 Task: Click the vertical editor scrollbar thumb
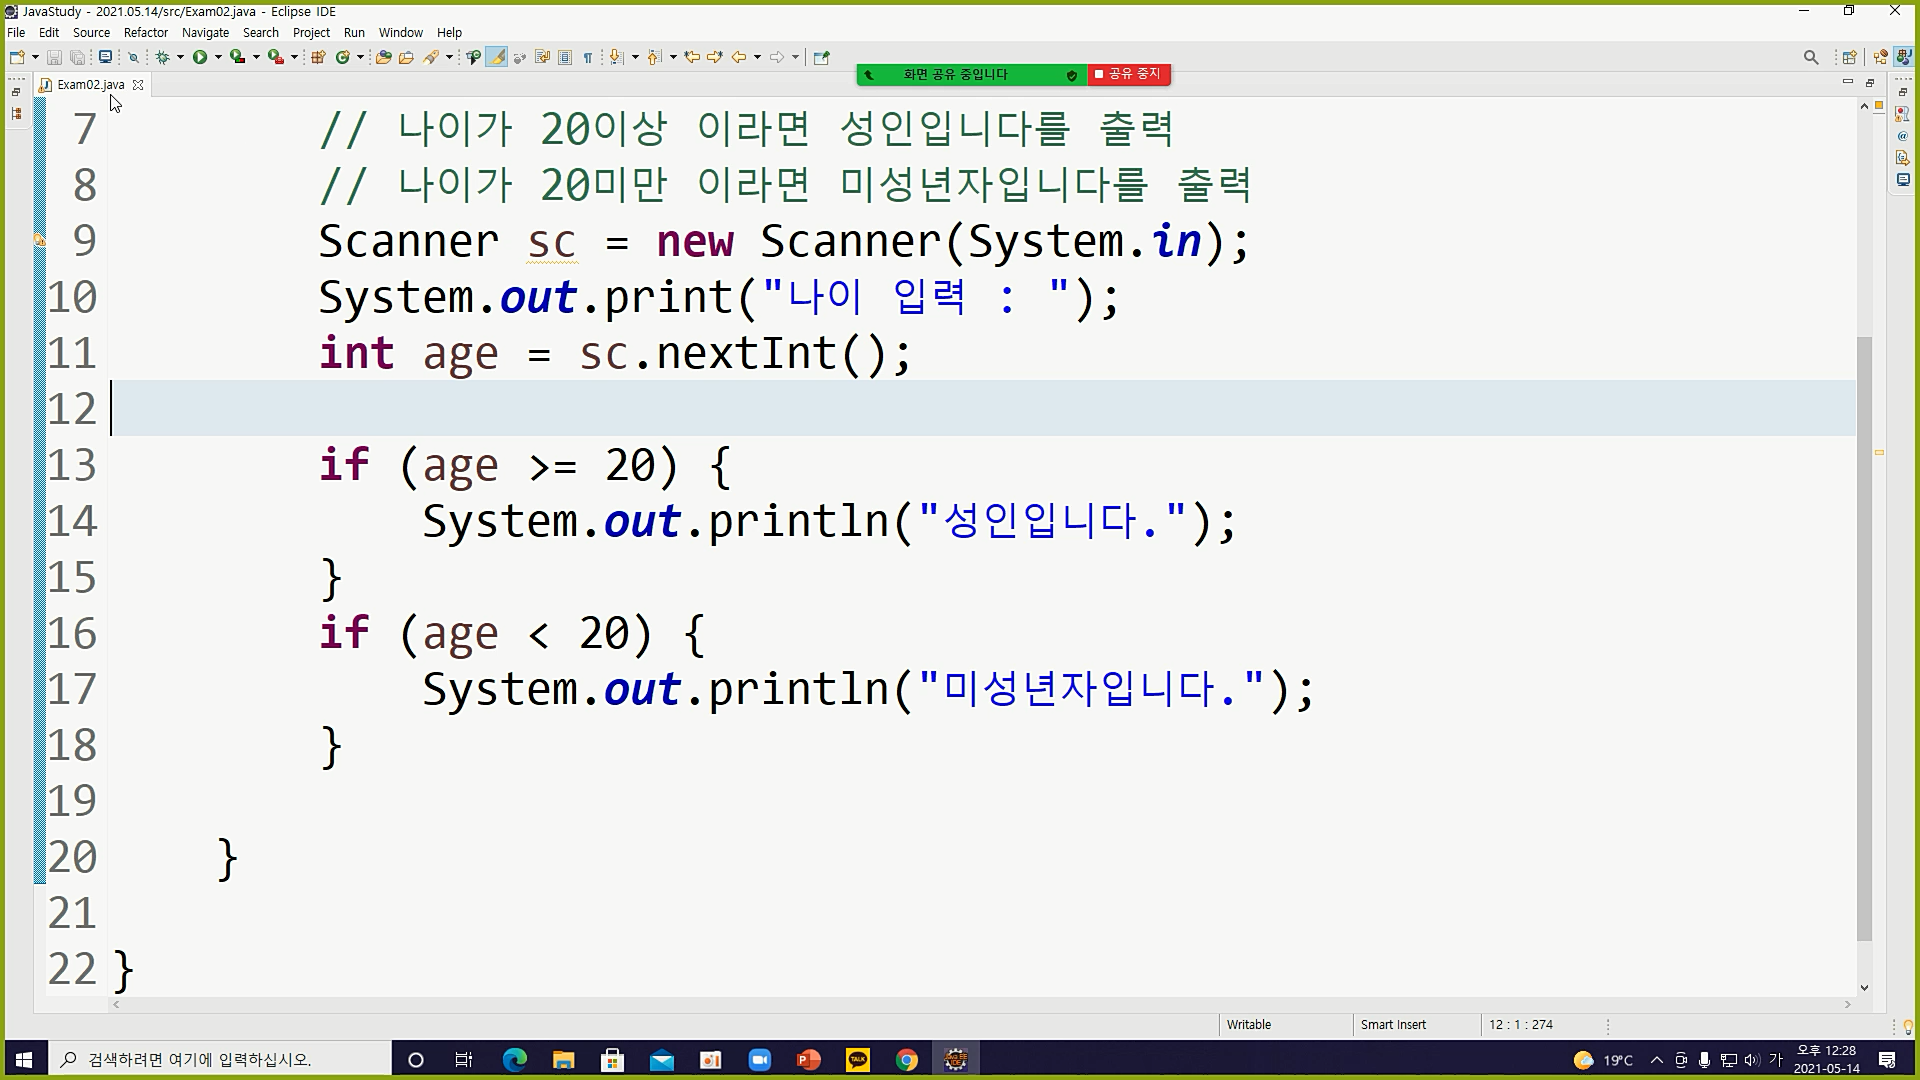click(x=1863, y=640)
